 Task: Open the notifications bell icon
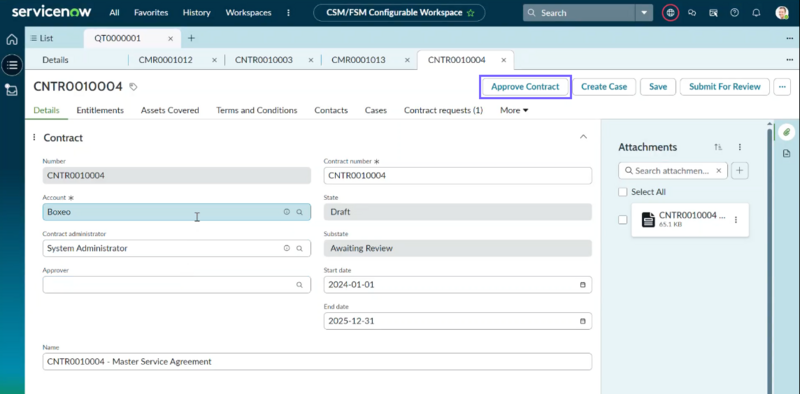coord(757,13)
